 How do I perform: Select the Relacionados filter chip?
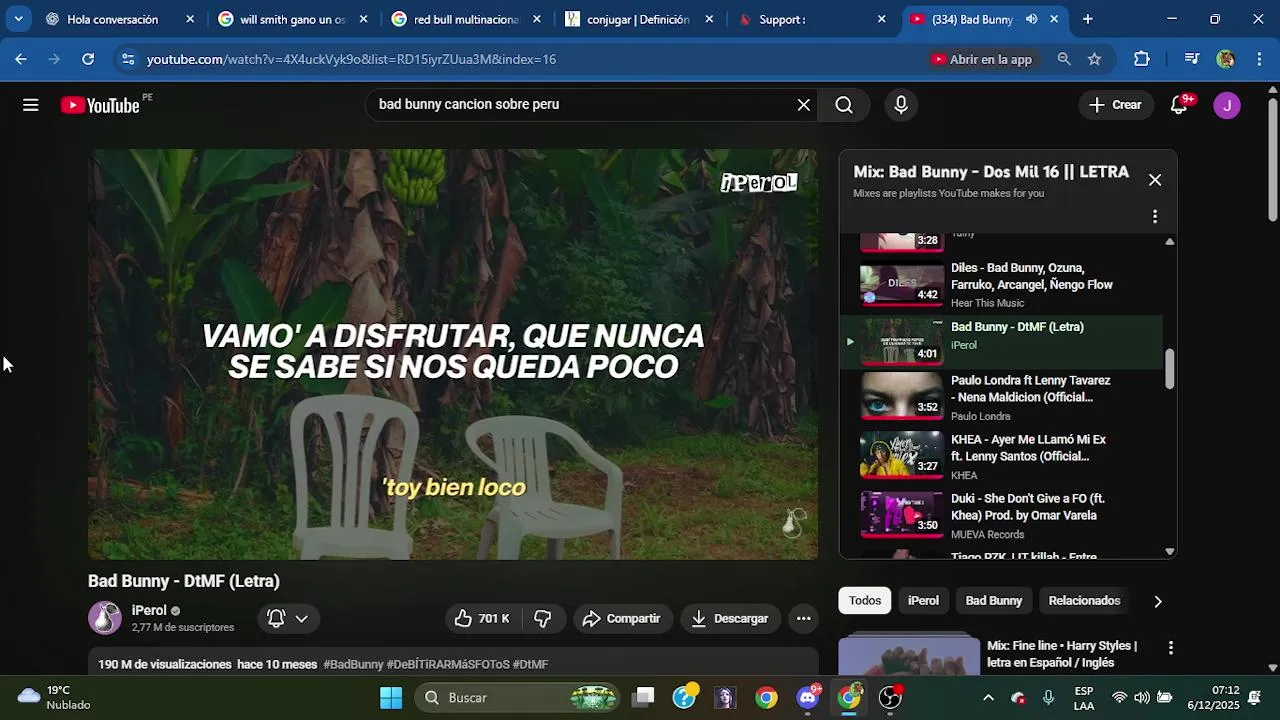tap(1084, 601)
